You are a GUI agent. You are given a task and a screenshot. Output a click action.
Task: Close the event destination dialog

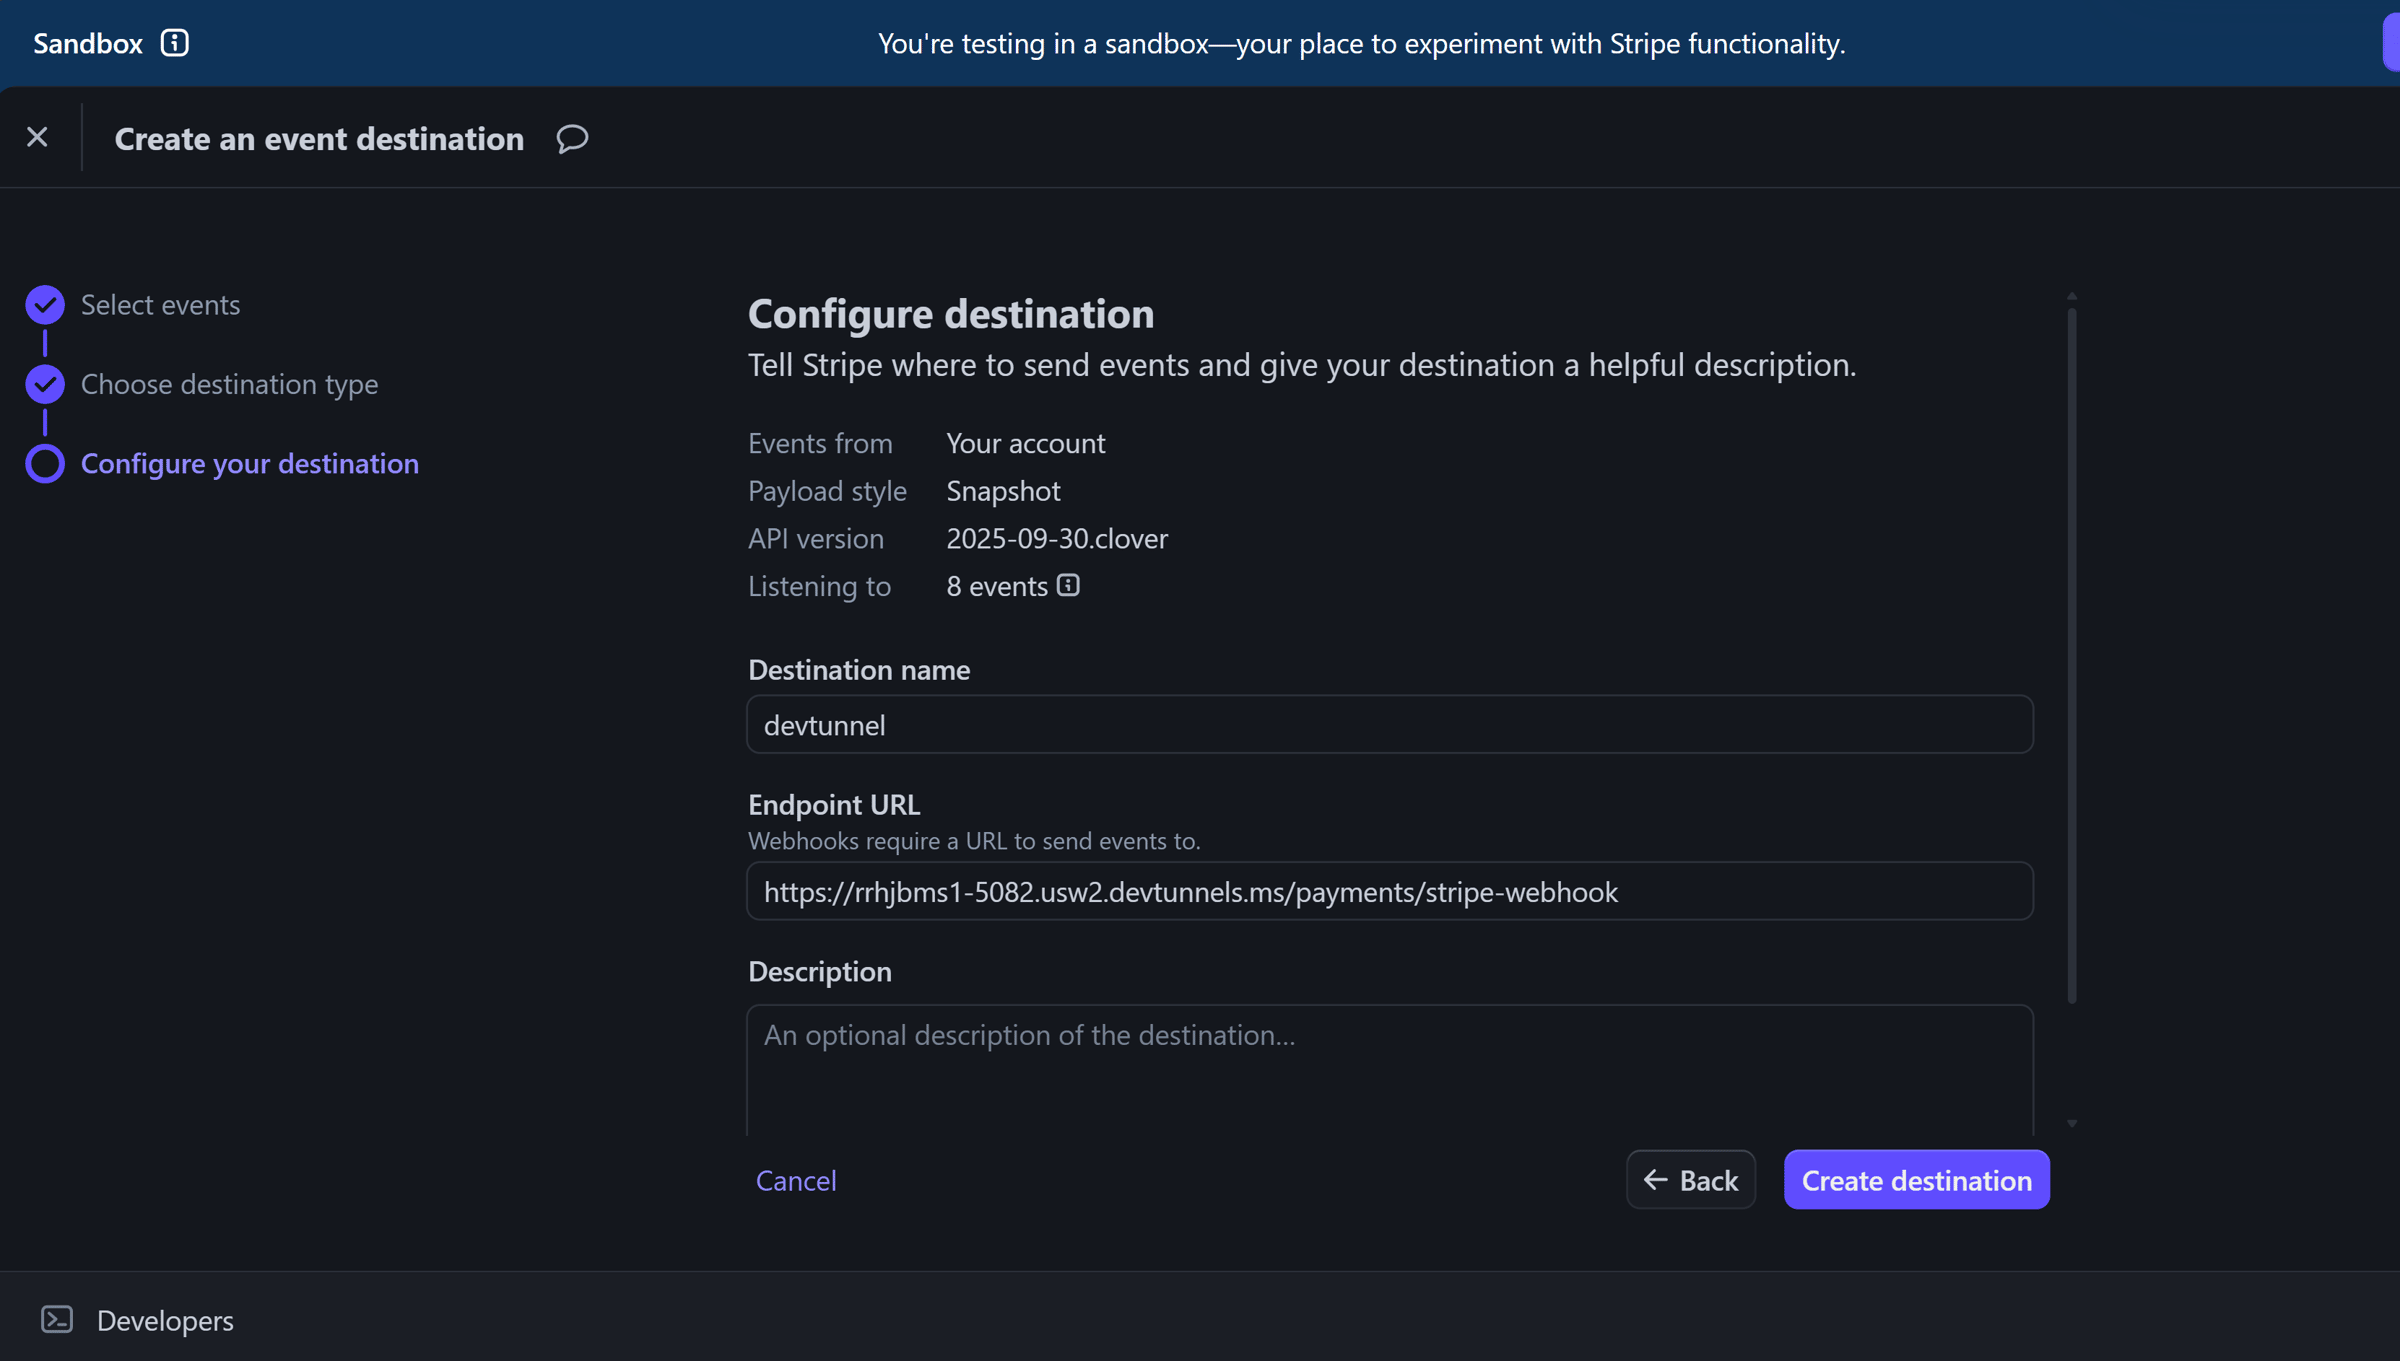pyautogui.click(x=37, y=137)
